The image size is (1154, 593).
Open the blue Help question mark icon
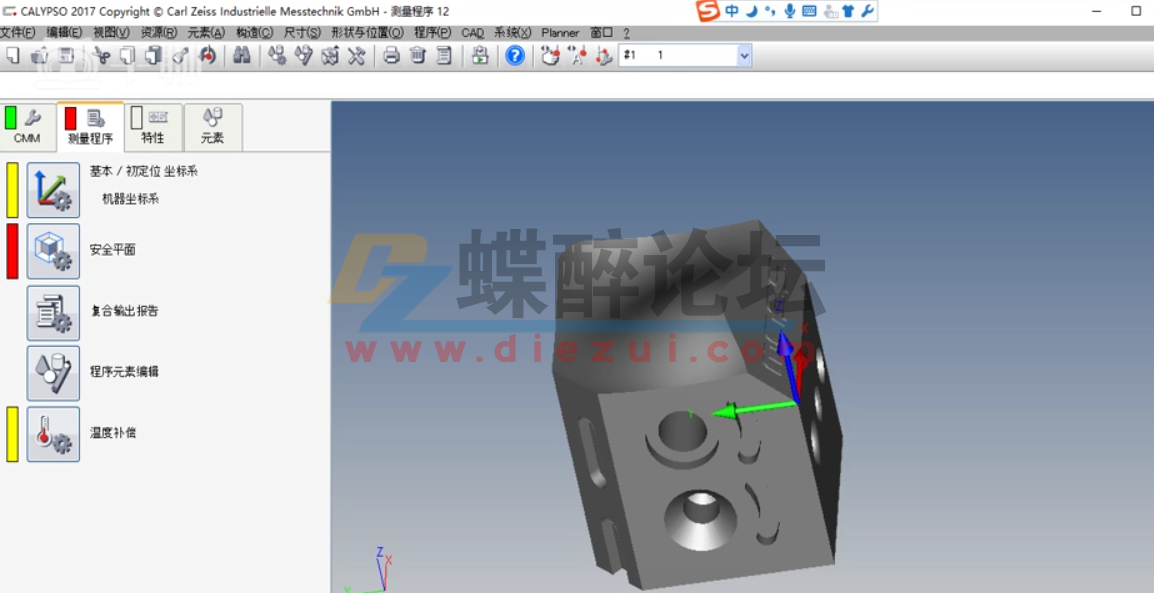pyautogui.click(x=514, y=55)
